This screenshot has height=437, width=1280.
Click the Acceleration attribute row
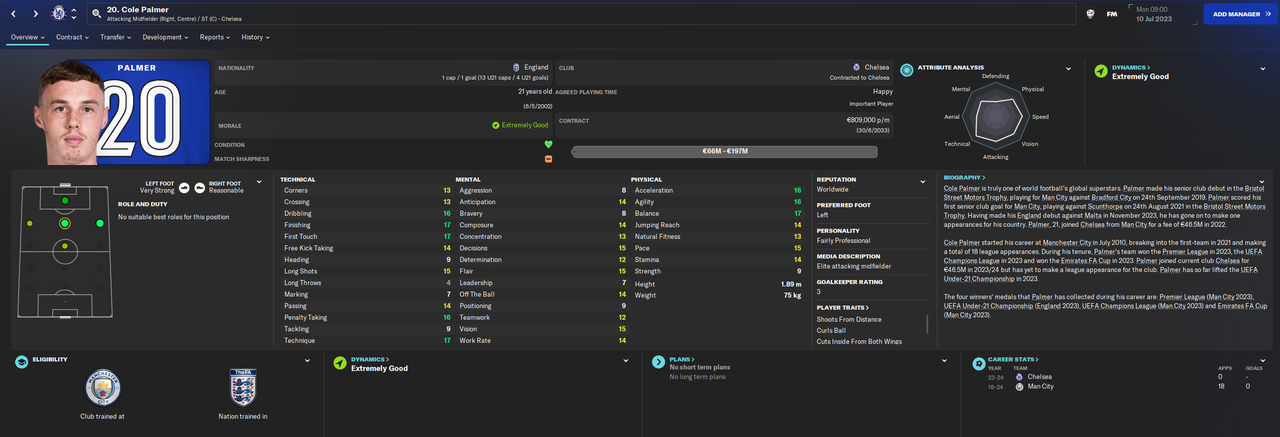718,190
